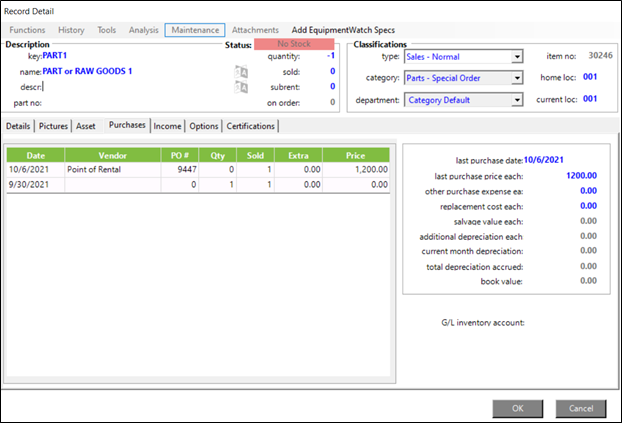Click the lookup icon beside the descr field
622x423 pixels.
pos(240,87)
